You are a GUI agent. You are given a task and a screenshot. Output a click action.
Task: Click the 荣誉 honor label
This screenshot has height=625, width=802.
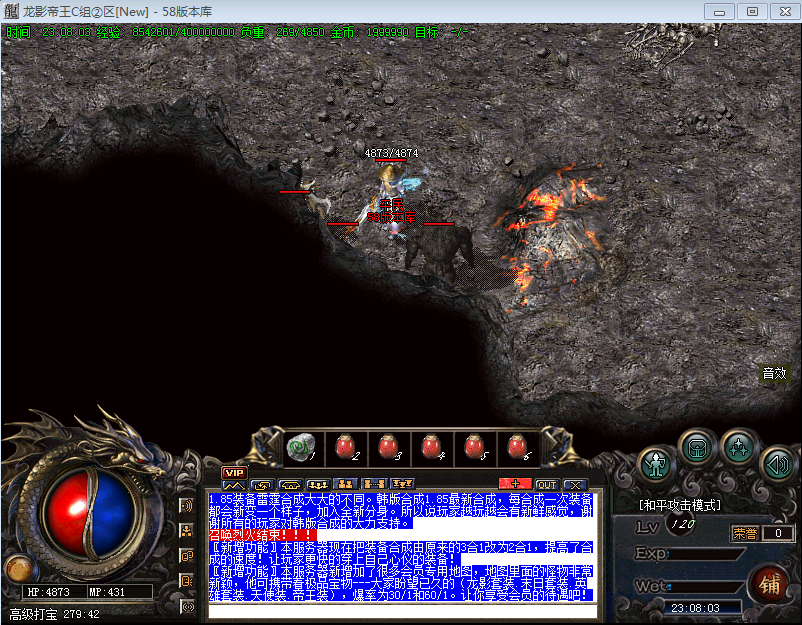coord(745,533)
